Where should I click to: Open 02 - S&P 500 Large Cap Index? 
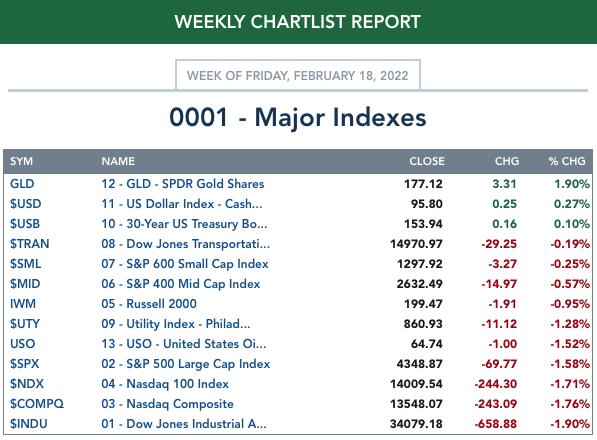click(x=186, y=364)
